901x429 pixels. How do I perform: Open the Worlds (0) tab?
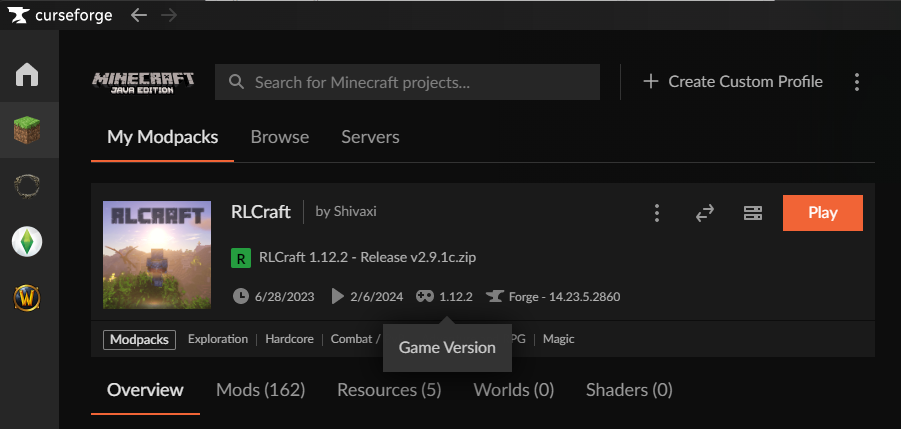click(x=514, y=390)
